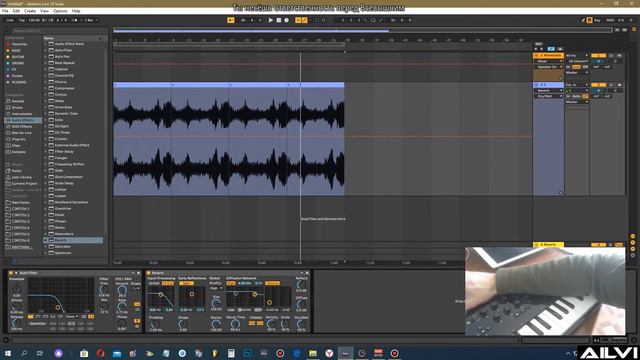The width and height of the screenshot is (640, 360).
Task: Open the Options menu
Action: pyautogui.click(x=60, y=11)
